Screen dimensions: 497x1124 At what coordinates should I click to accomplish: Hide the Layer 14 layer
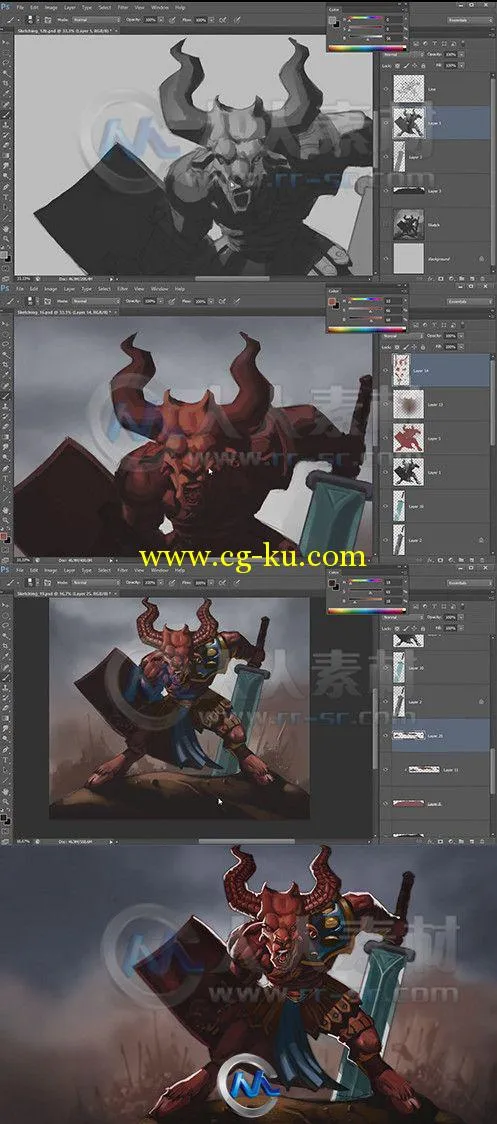click(x=386, y=370)
